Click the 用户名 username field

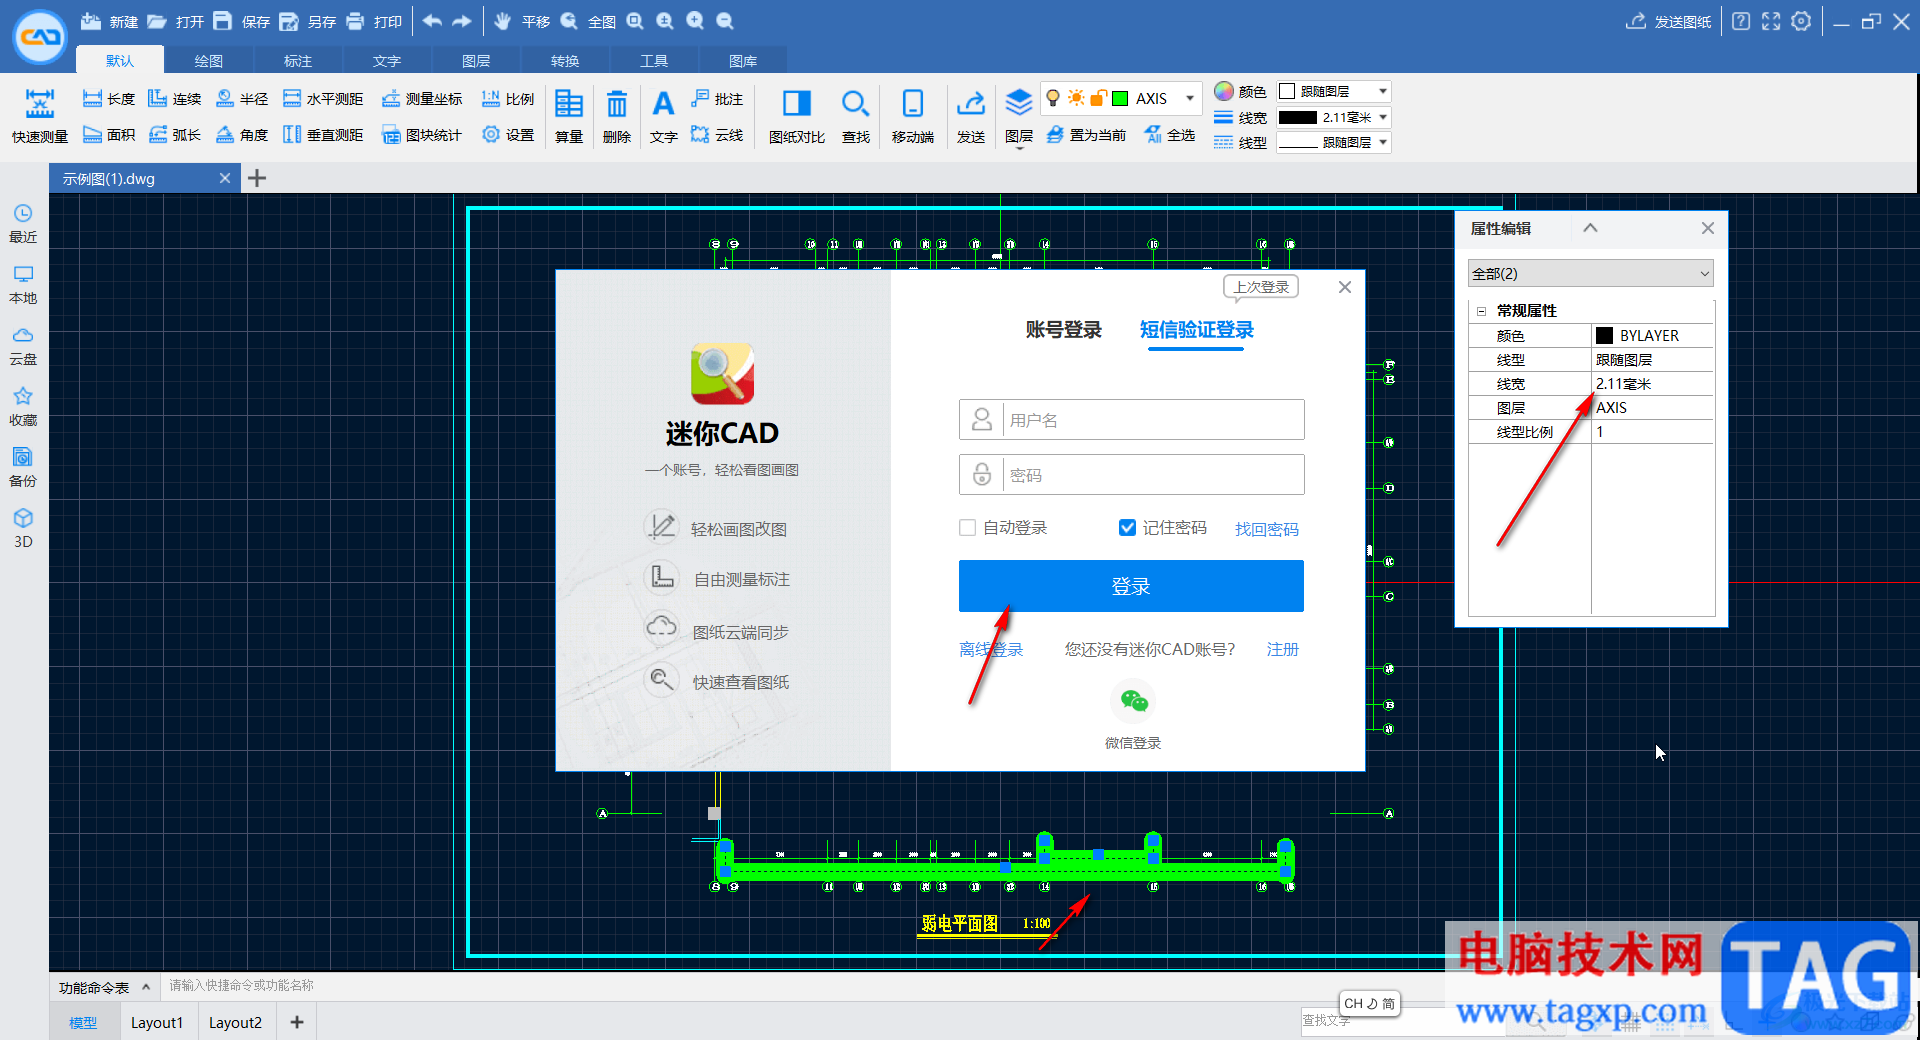pos(1131,419)
